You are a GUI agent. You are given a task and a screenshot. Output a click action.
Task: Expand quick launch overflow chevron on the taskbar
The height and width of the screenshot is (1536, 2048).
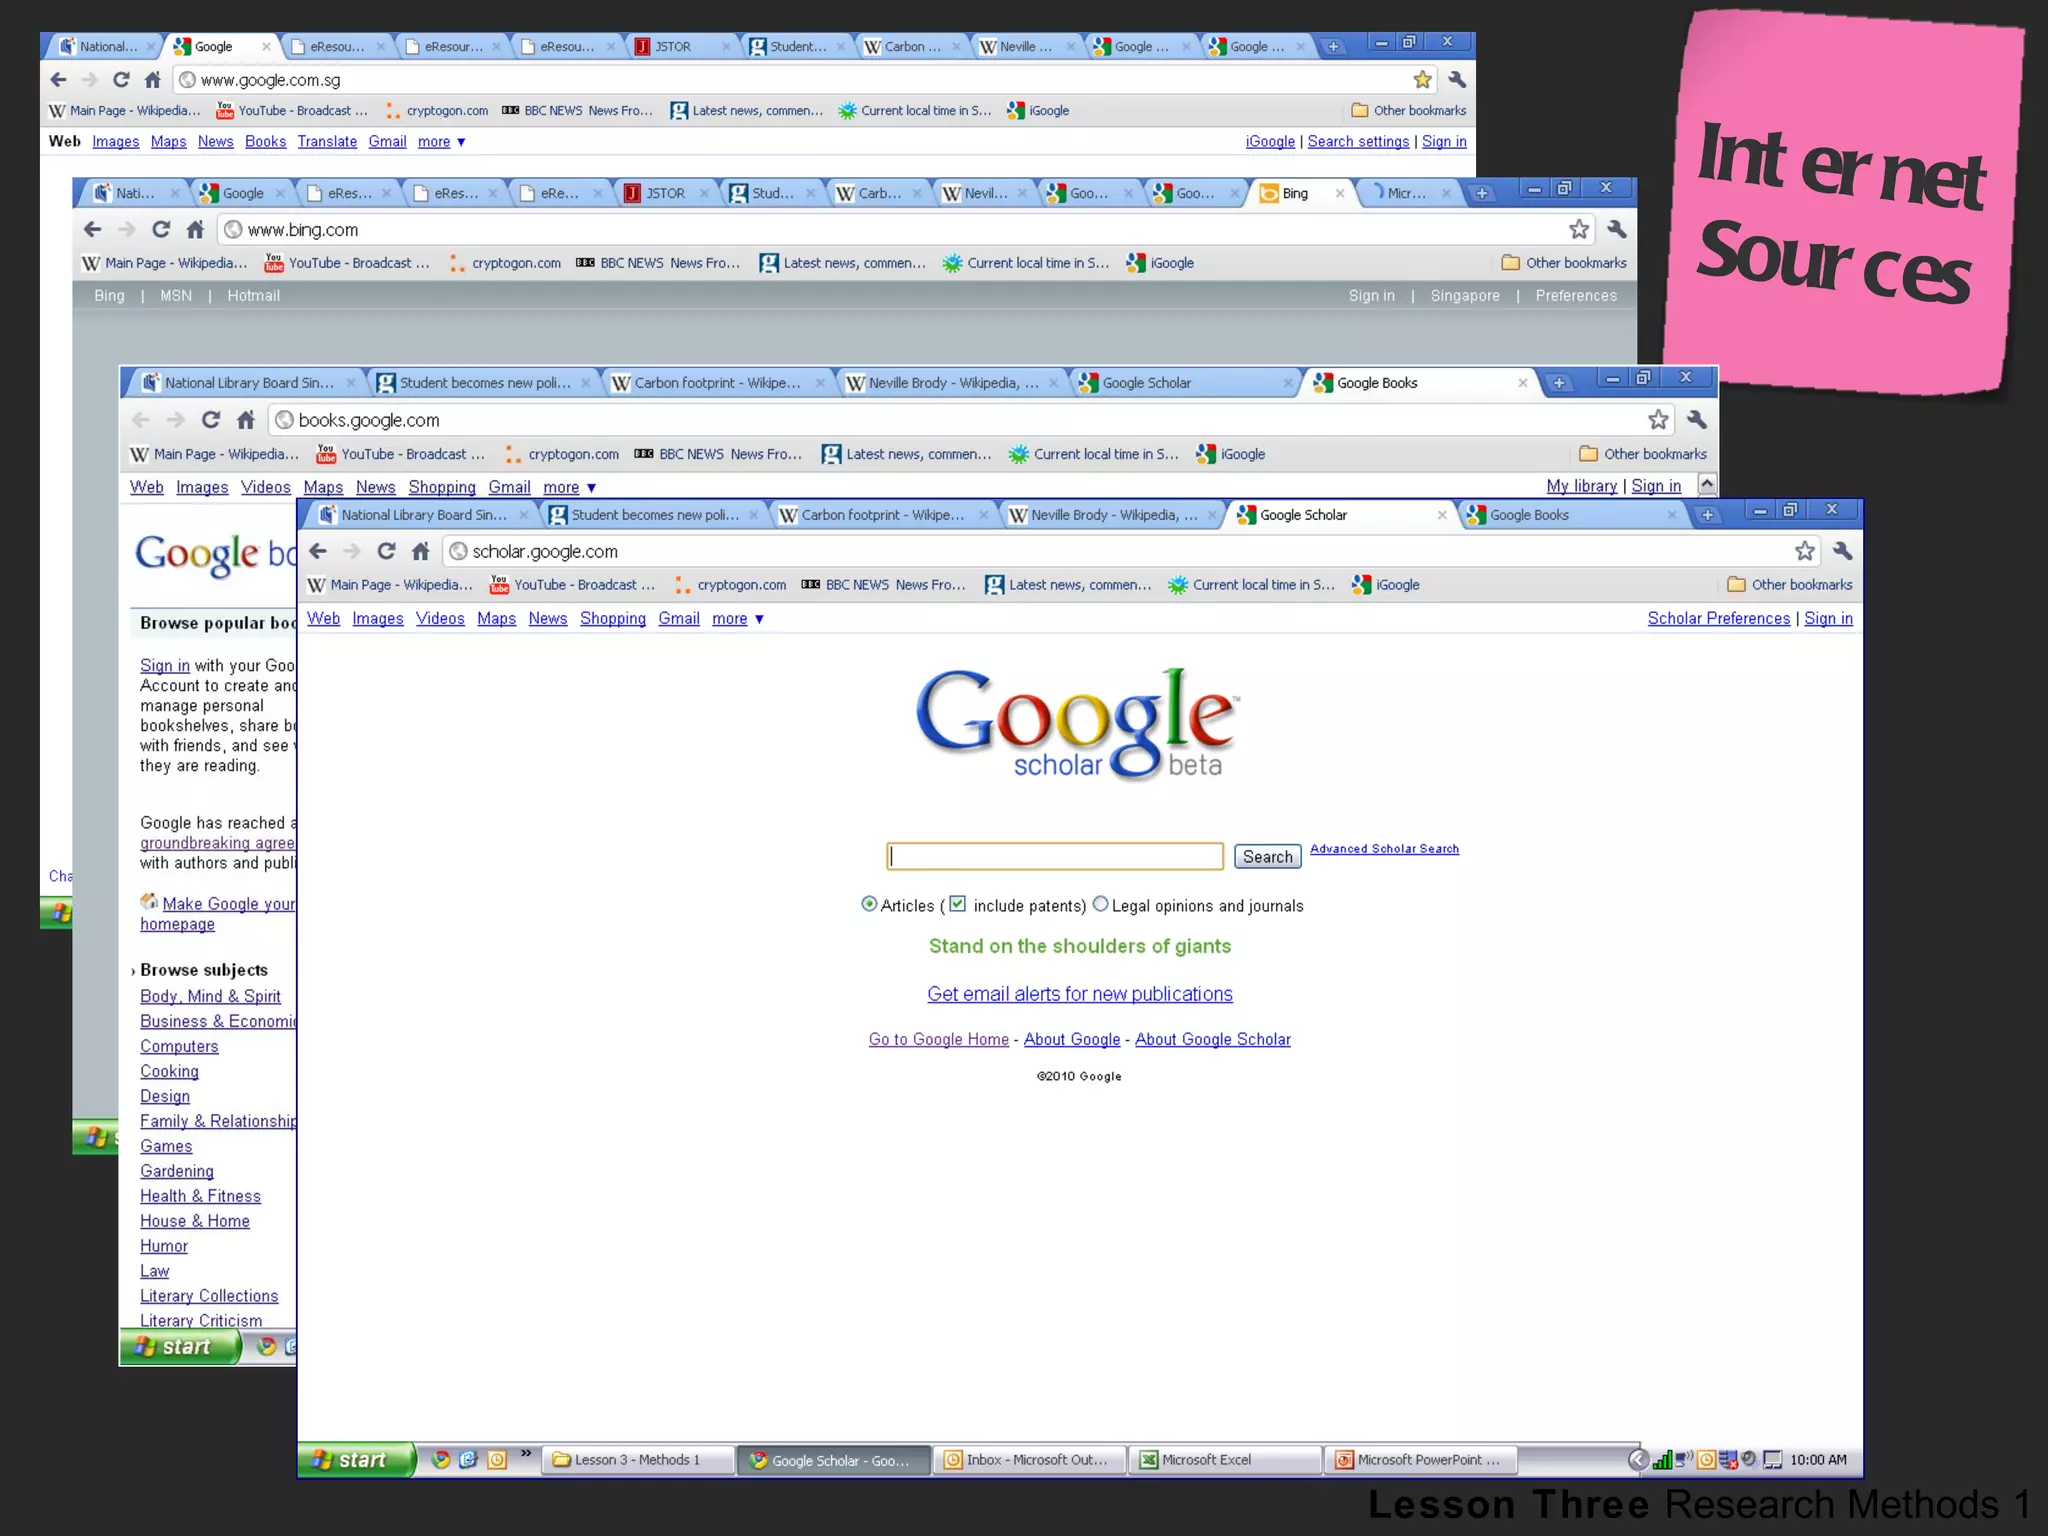pyautogui.click(x=526, y=1454)
